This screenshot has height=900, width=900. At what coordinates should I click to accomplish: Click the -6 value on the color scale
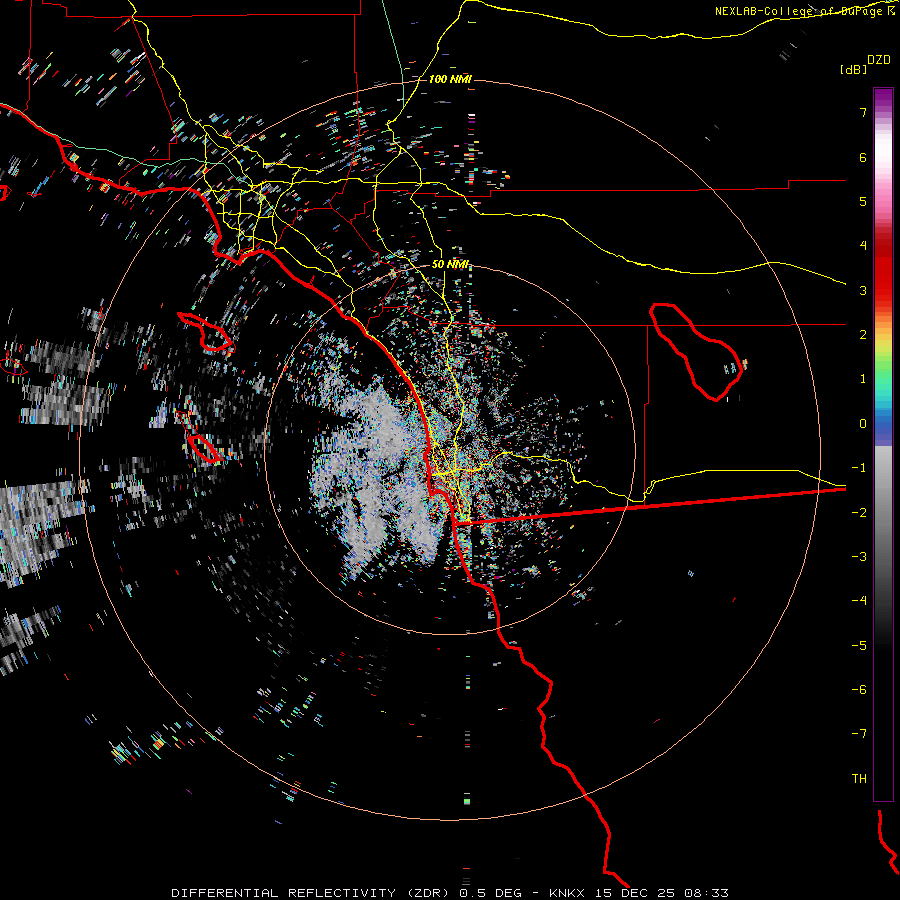[x=859, y=690]
